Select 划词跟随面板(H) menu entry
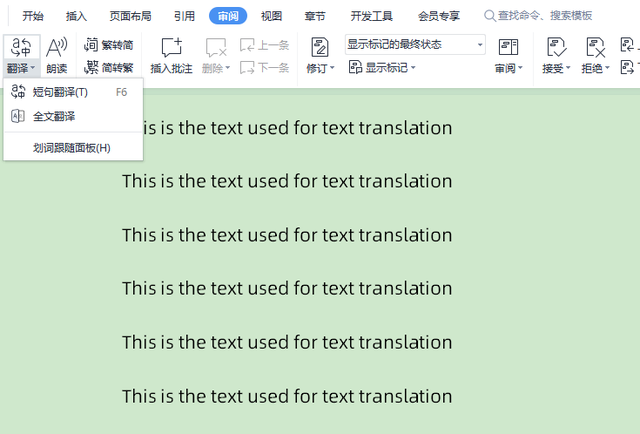 coord(73,148)
